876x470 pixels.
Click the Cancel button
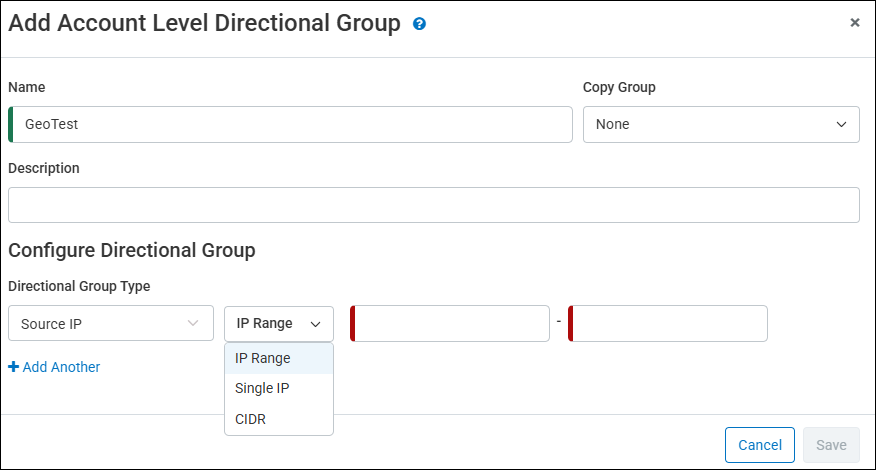pyautogui.click(x=760, y=445)
